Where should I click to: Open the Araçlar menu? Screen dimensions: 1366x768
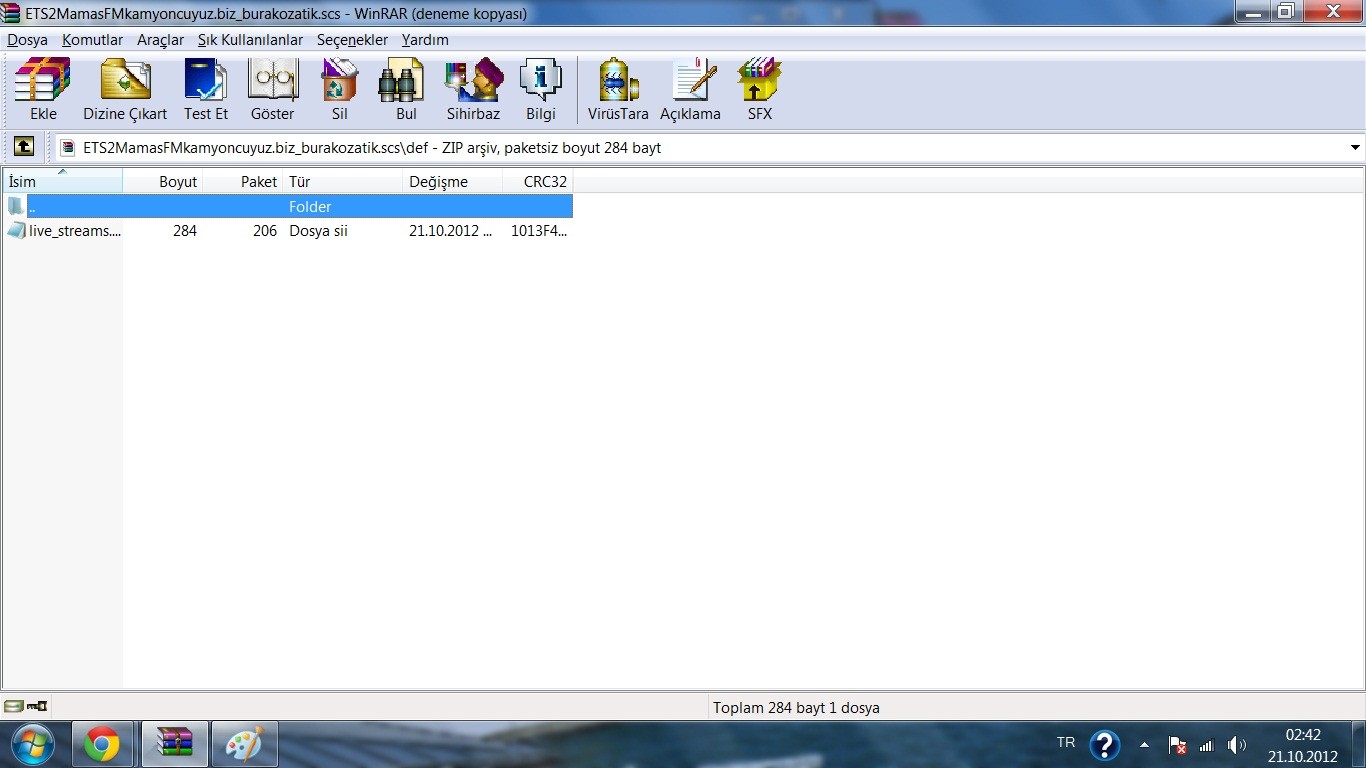tap(160, 40)
